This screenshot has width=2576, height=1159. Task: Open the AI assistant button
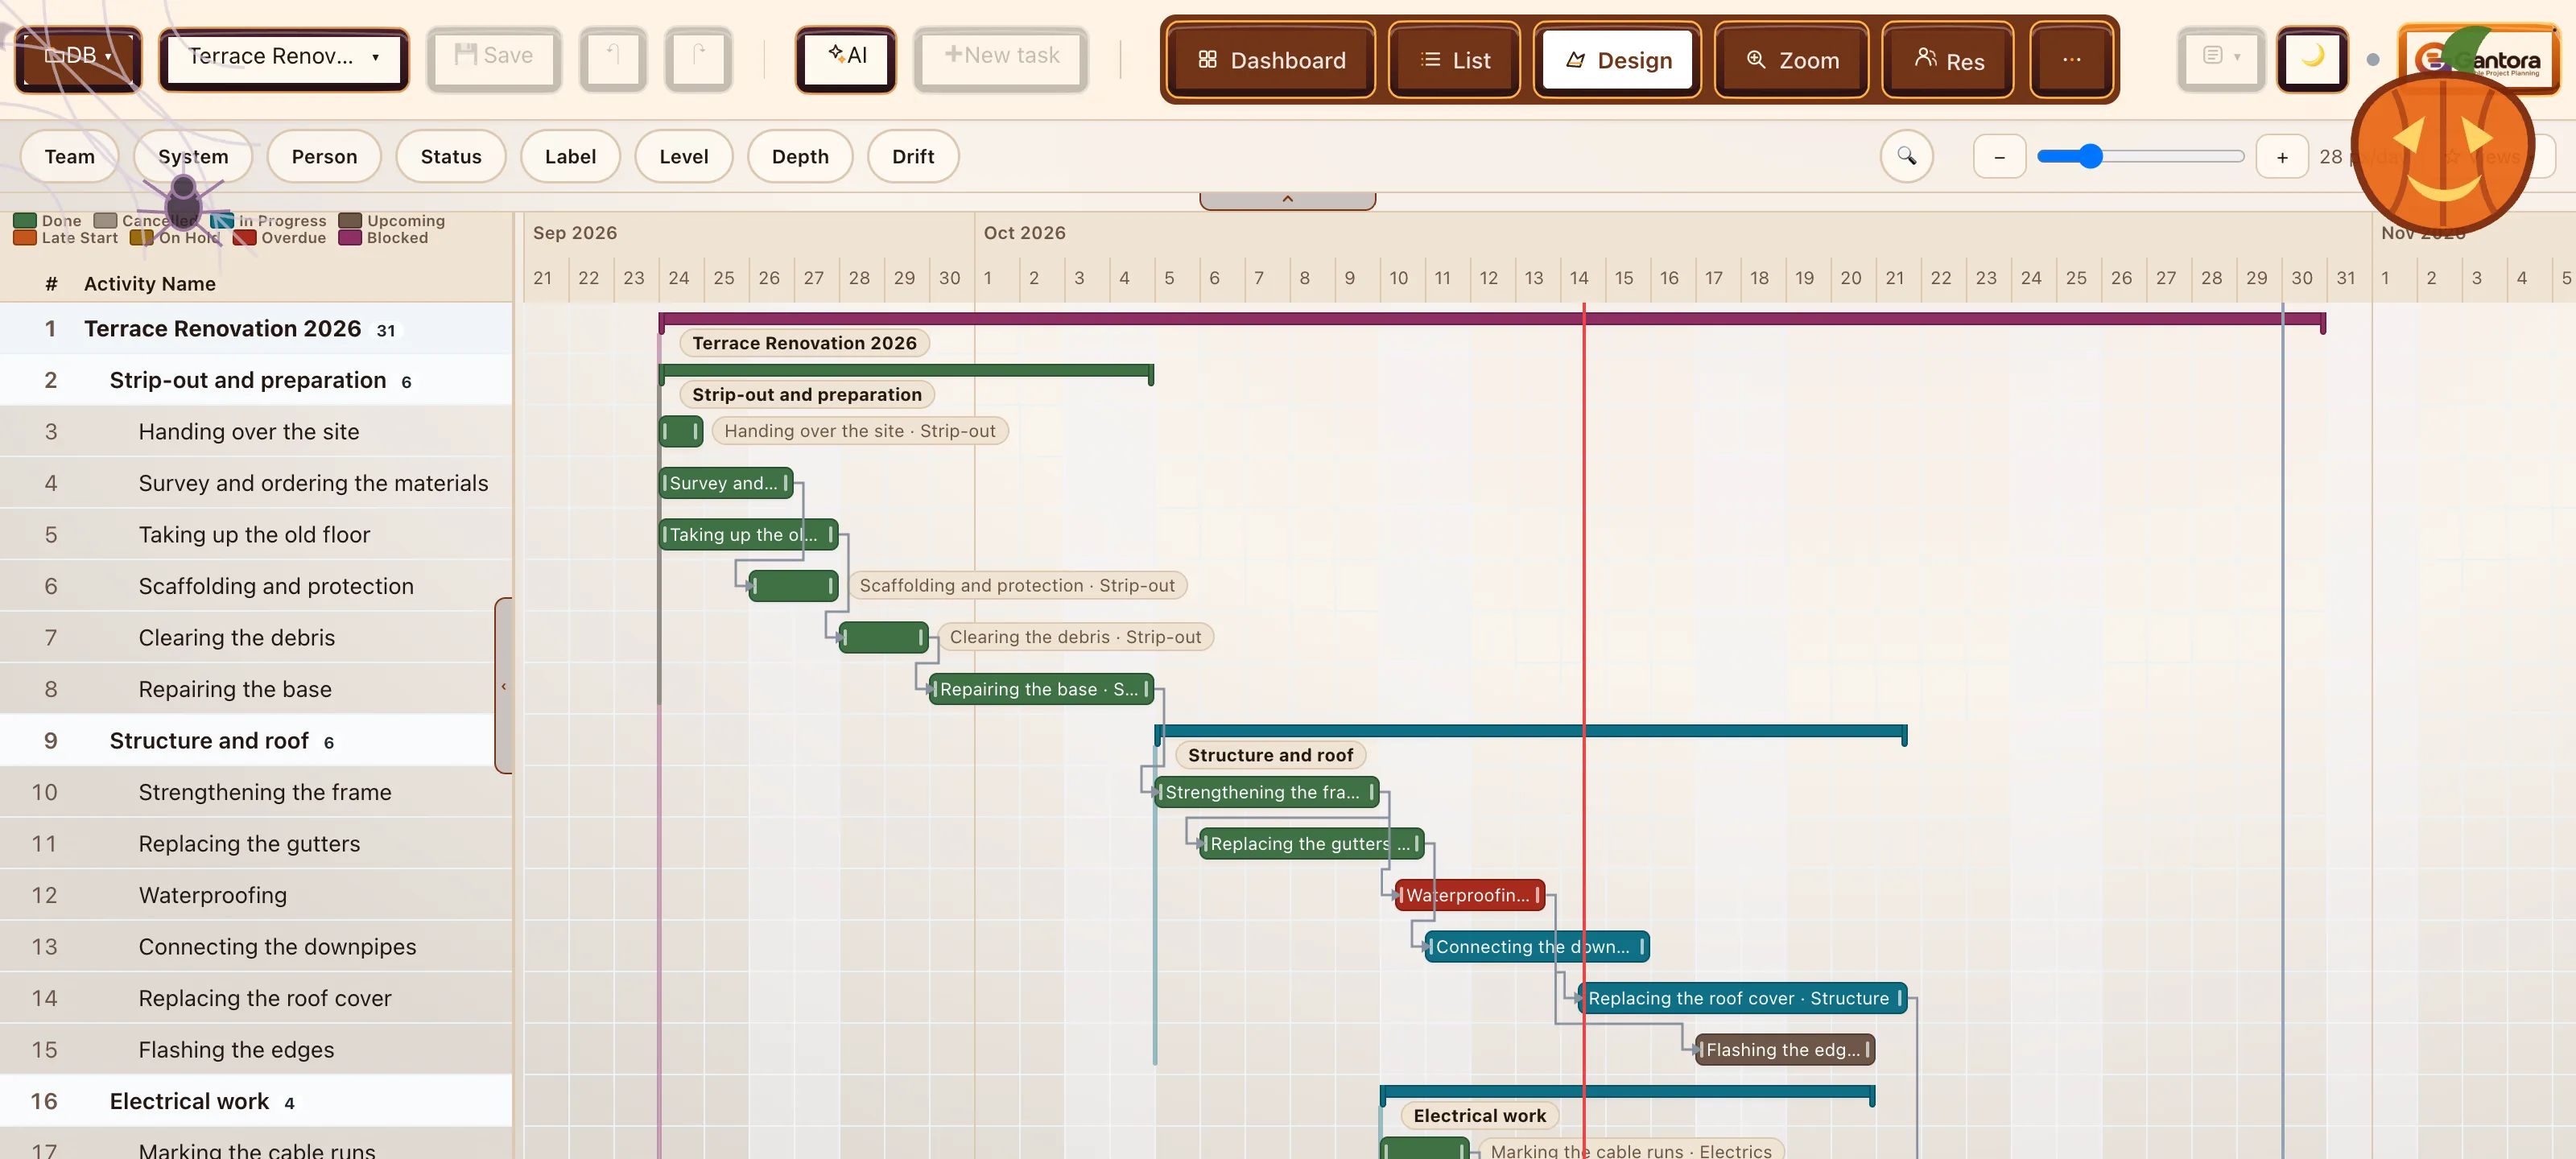click(846, 58)
